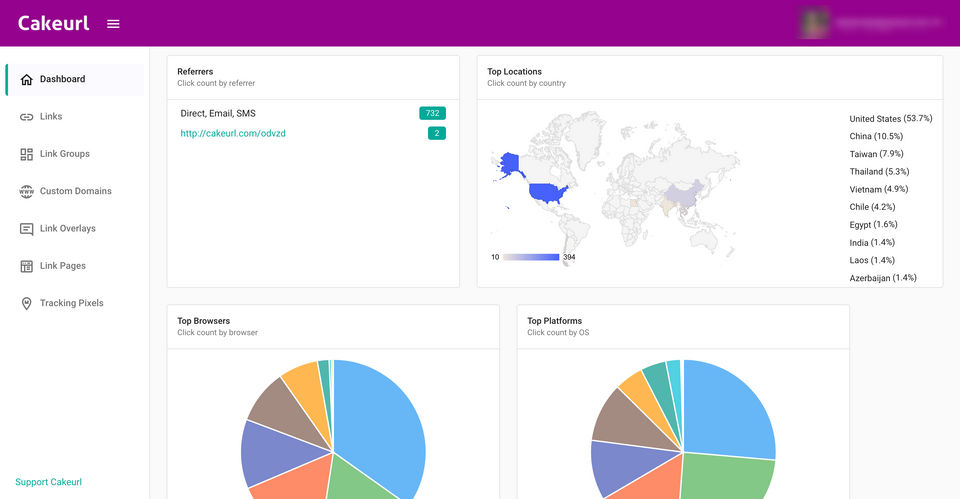Select Thailand (5.3%) entry
Viewport: 960px width, 499px height.
[879, 172]
